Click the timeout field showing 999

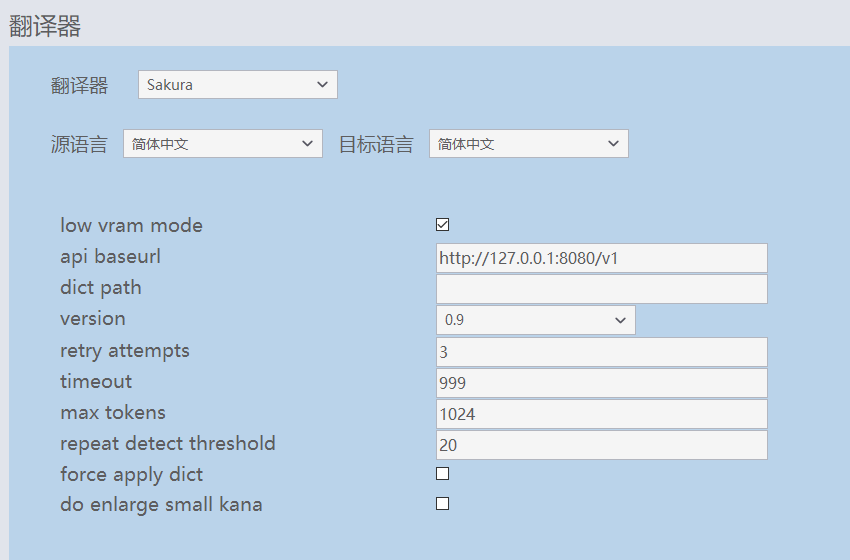click(602, 383)
